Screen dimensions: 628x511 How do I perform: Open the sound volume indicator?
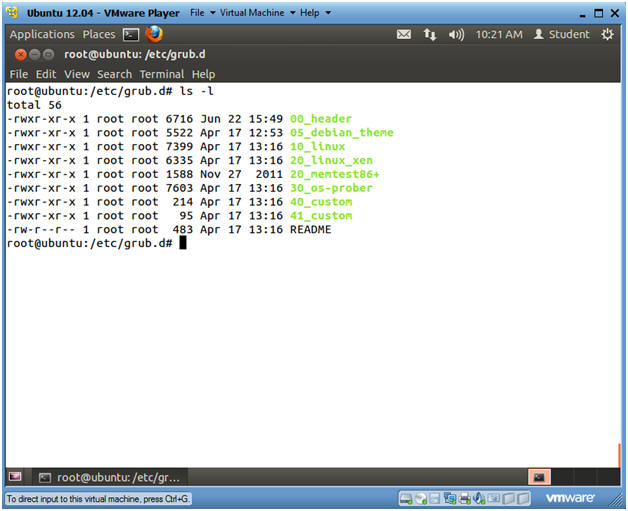(x=456, y=34)
